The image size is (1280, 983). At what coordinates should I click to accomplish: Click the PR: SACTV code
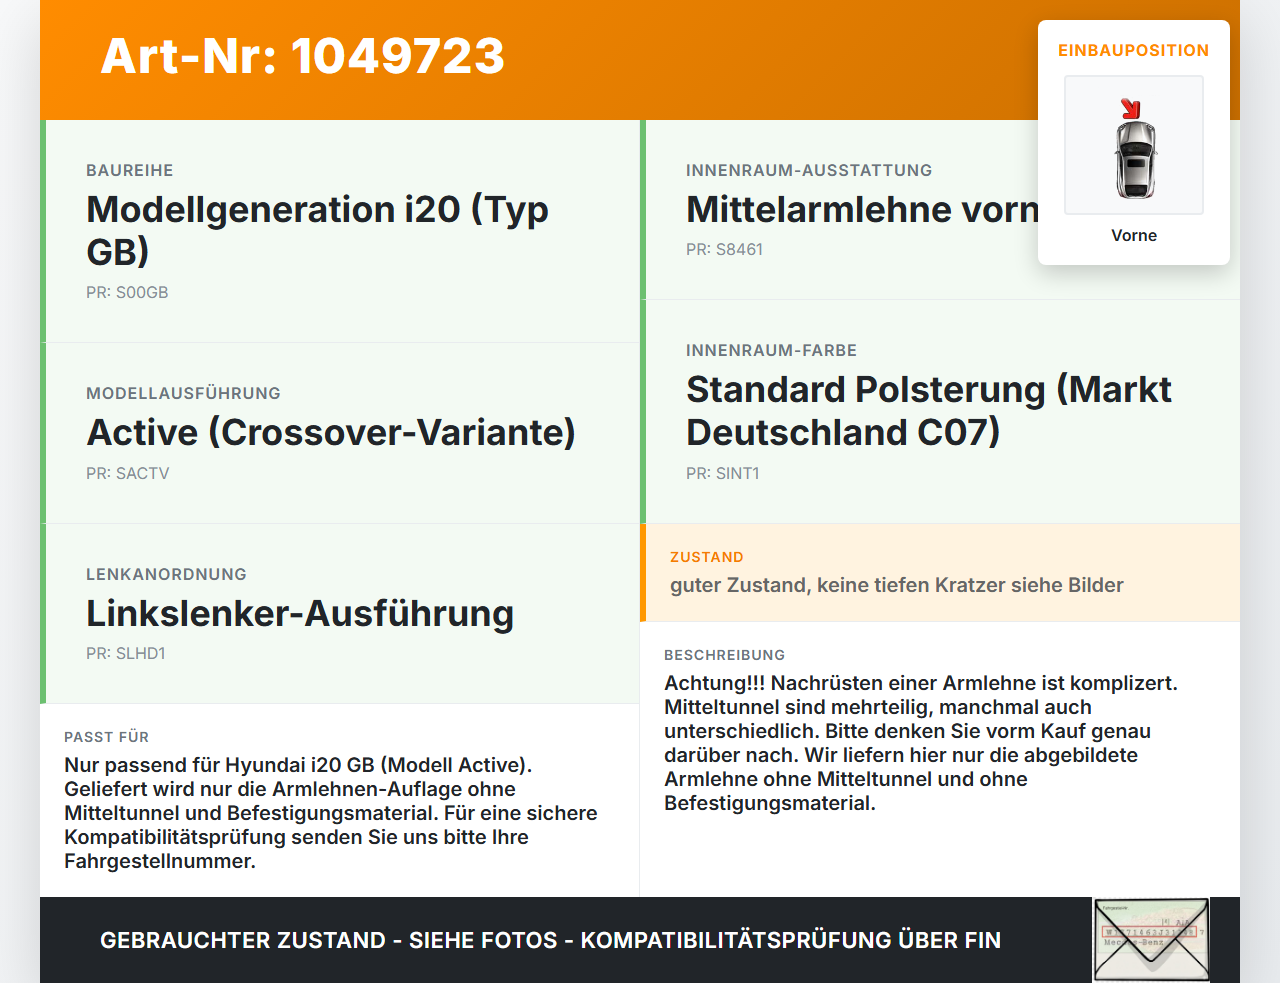point(128,474)
